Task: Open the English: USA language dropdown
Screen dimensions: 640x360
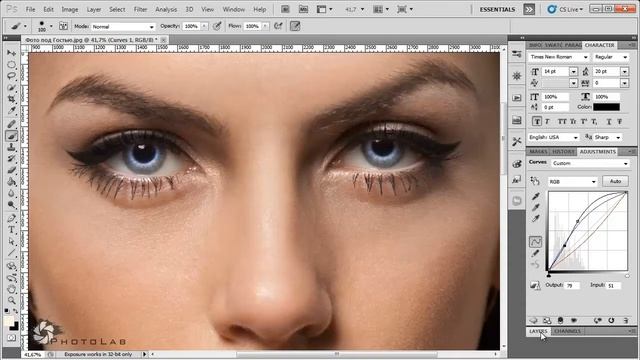Action: (553, 137)
